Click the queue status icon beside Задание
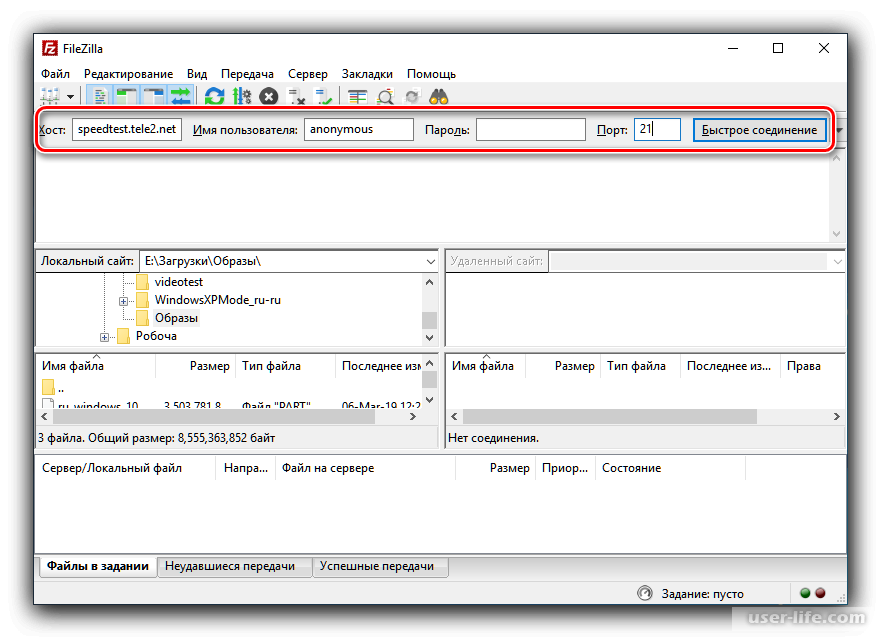This screenshot has width=881, height=638. [x=645, y=593]
